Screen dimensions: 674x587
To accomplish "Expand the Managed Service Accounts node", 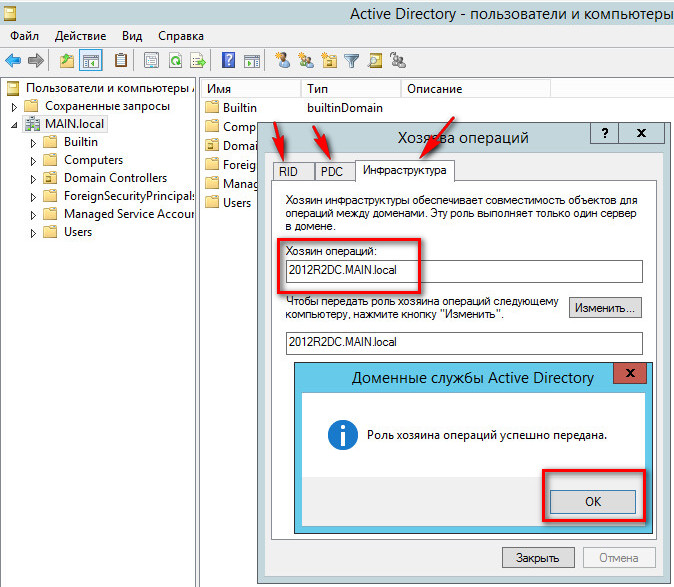I will pyautogui.click(x=33, y=216).
